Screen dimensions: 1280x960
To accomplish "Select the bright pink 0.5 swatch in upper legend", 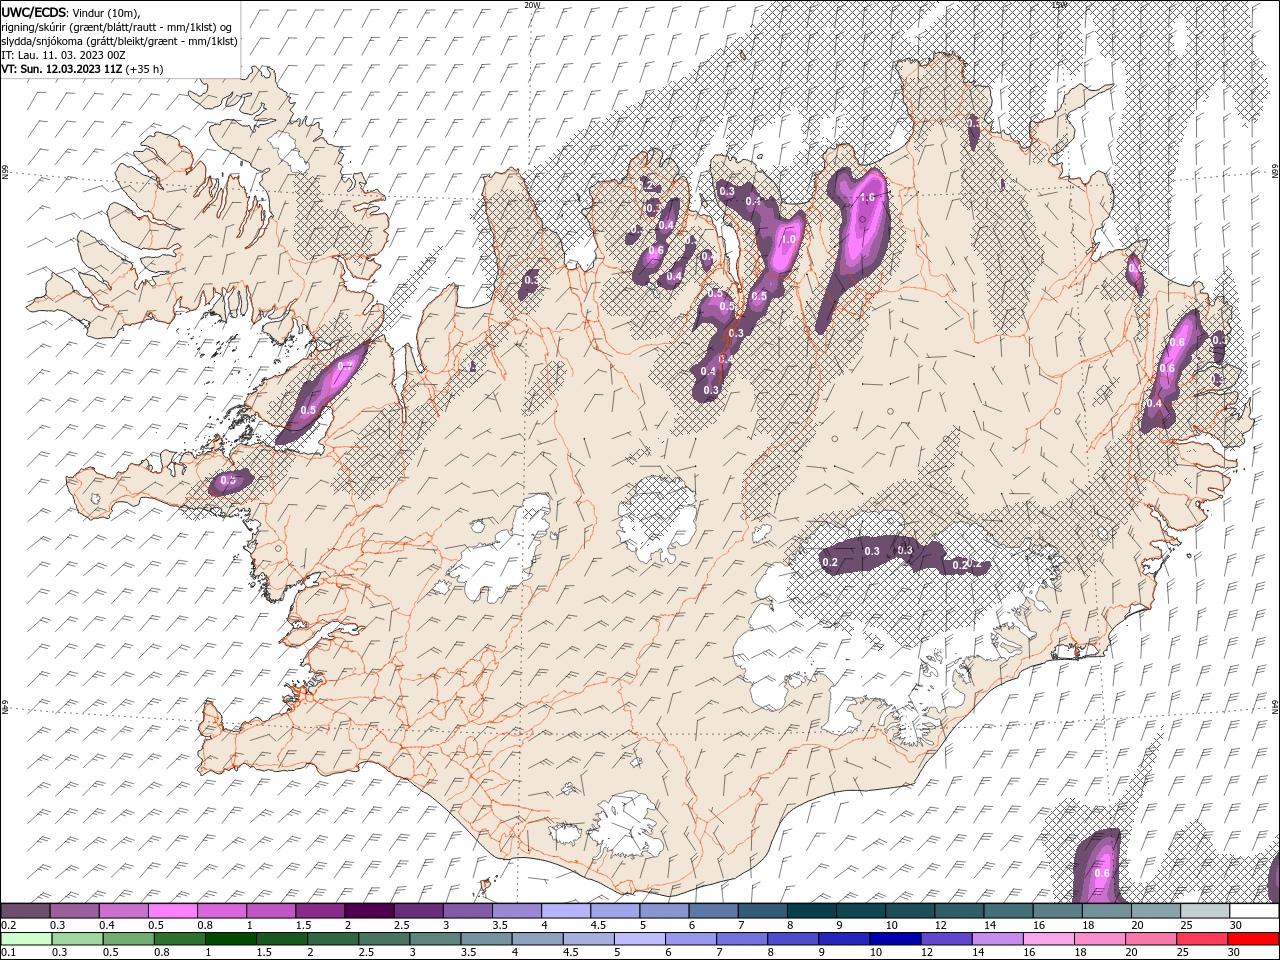I will click(172, 911).
